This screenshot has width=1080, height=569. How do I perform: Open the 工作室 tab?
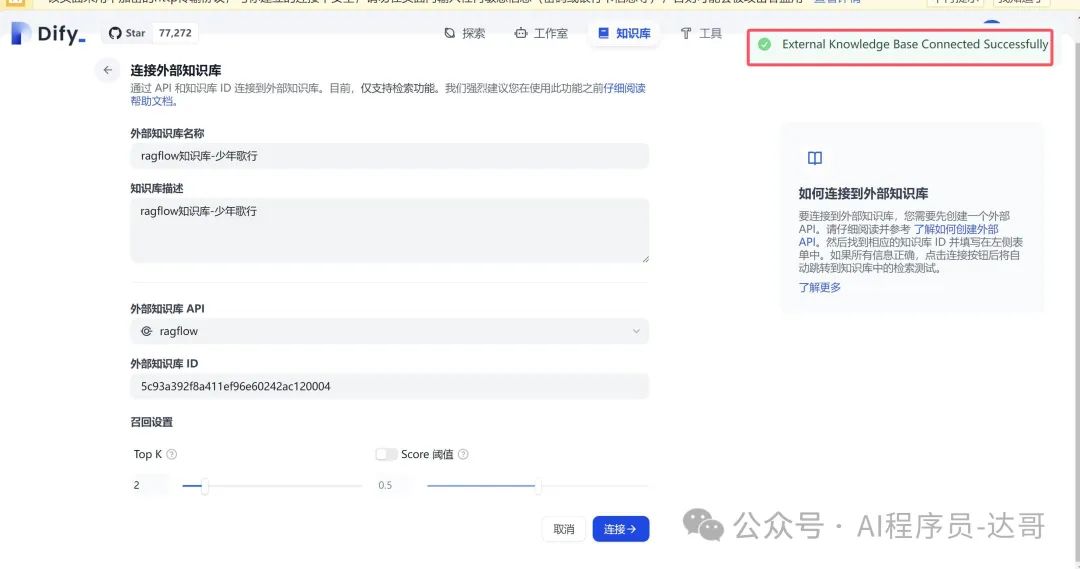tap(541, 33)
